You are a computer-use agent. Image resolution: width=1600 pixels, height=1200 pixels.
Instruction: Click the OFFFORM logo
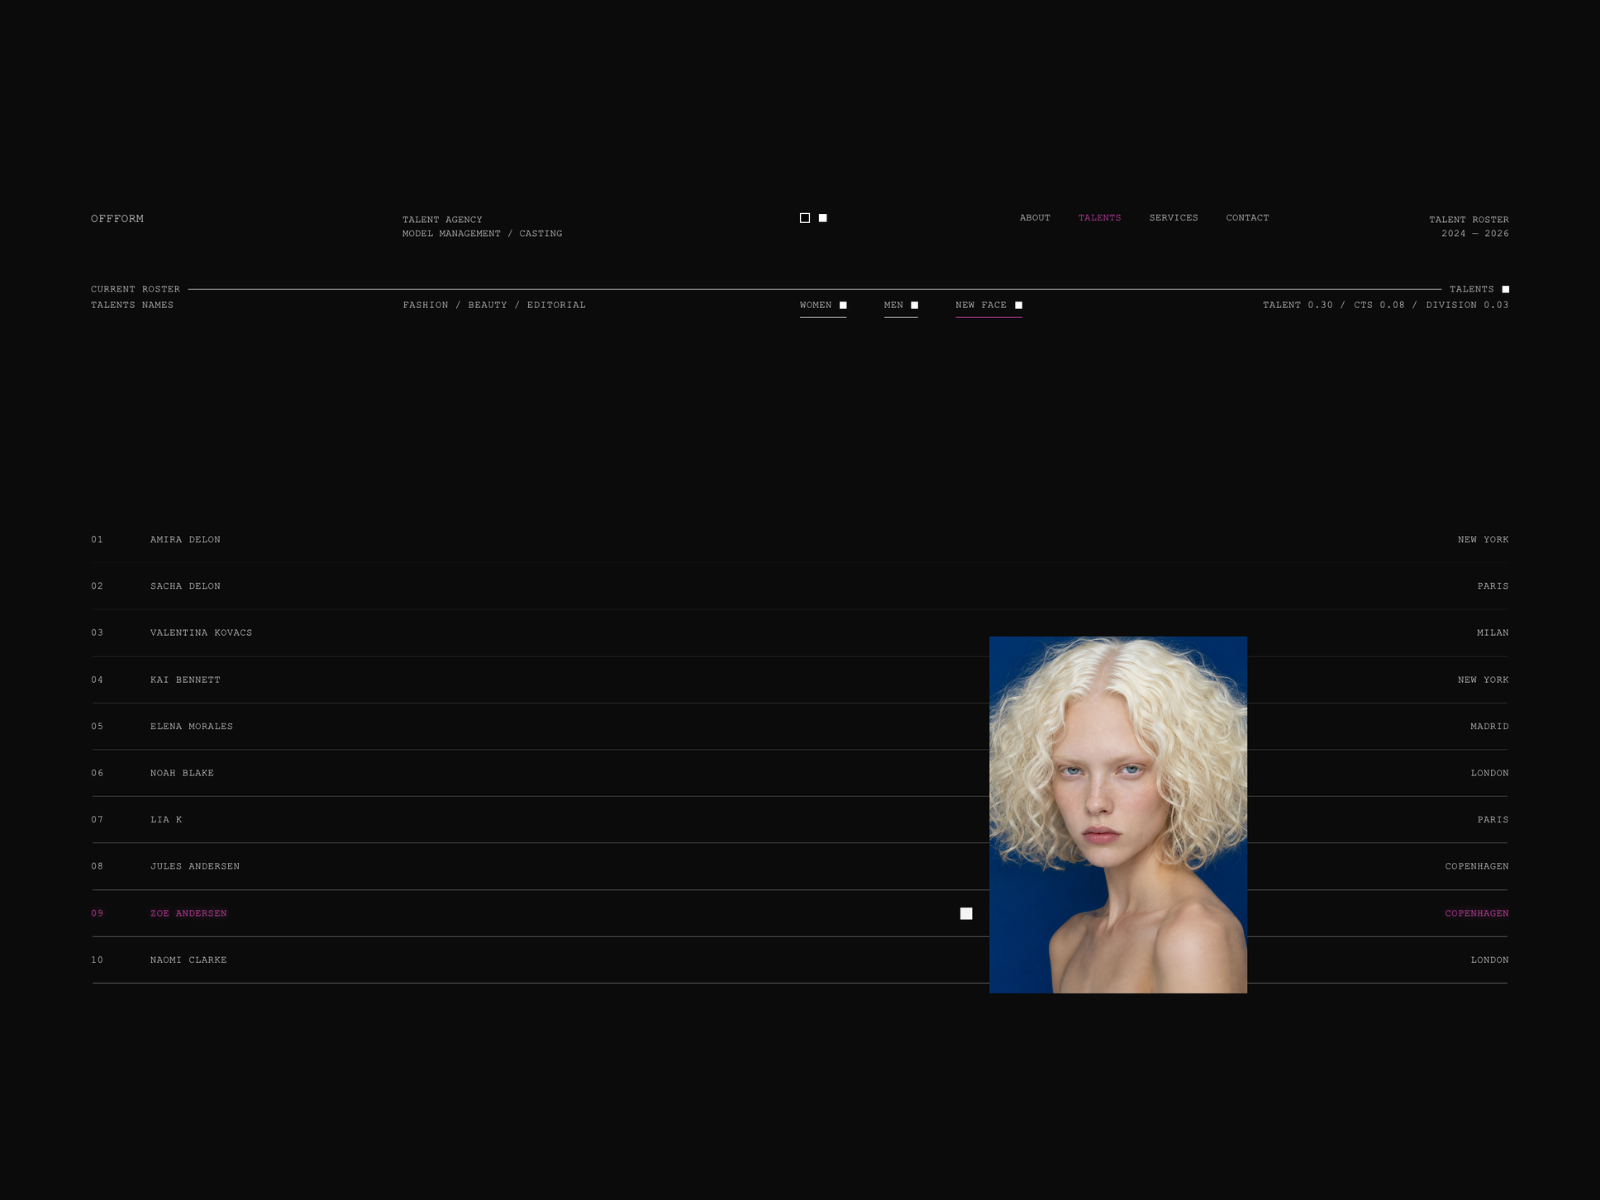click(x=117, y=219)
